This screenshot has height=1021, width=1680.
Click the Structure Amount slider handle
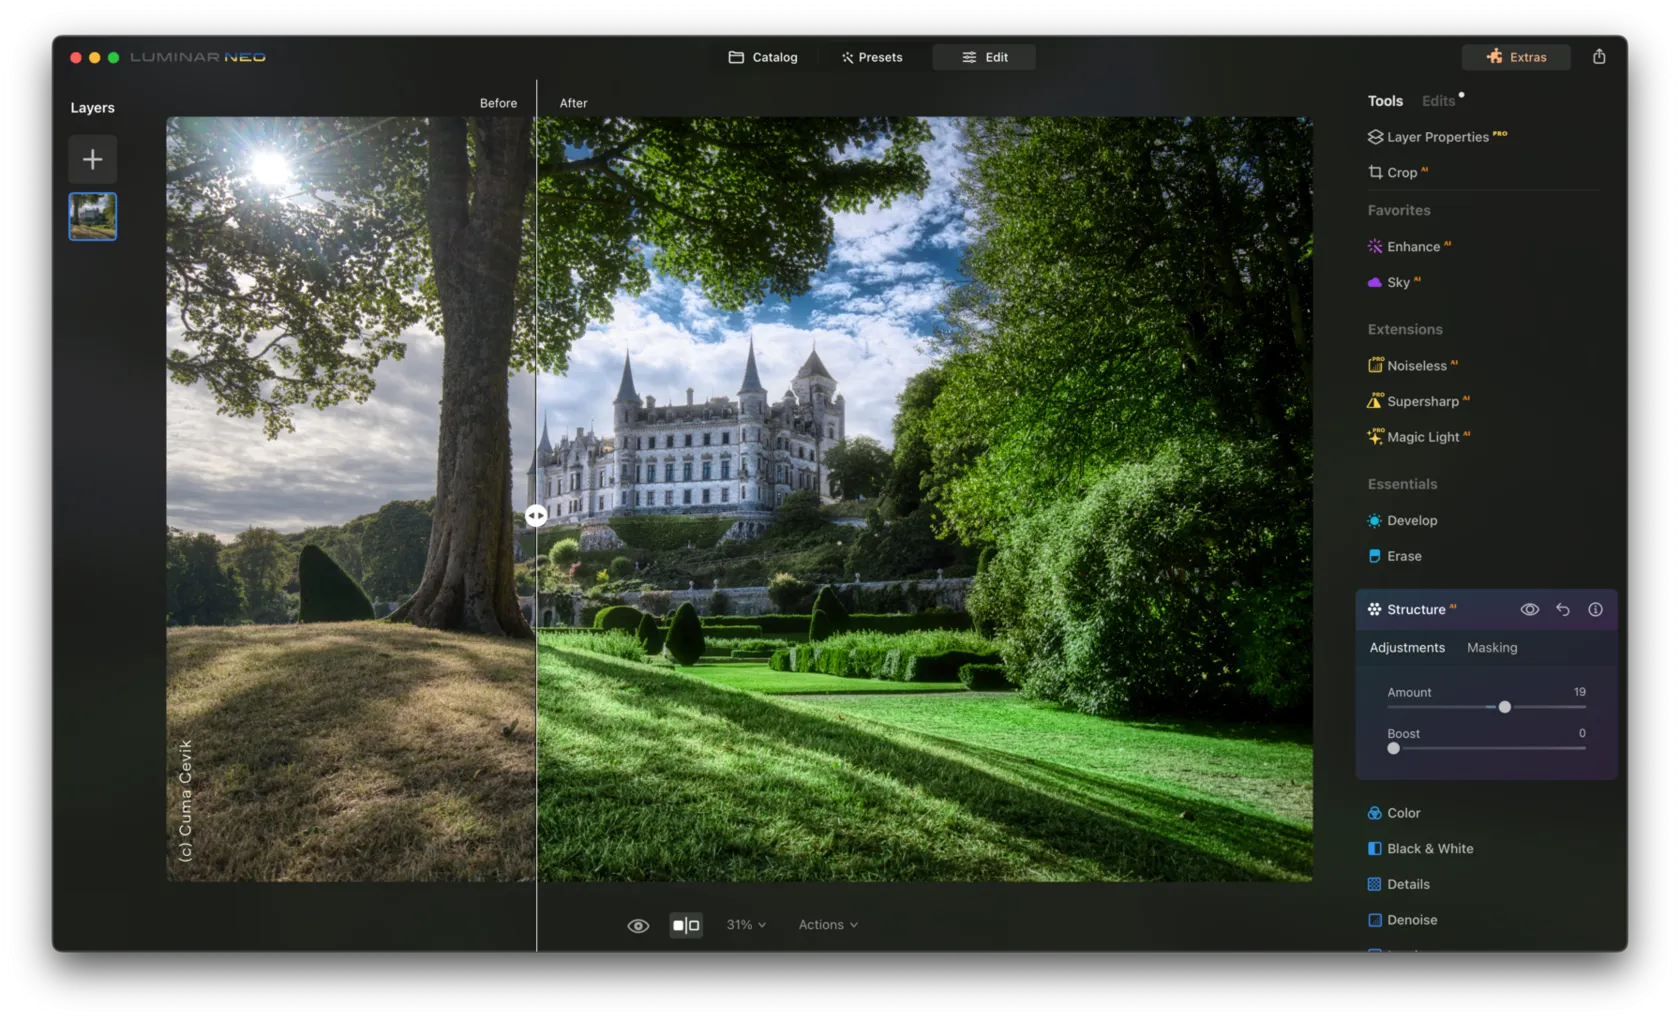click(x=1504, y=707)
